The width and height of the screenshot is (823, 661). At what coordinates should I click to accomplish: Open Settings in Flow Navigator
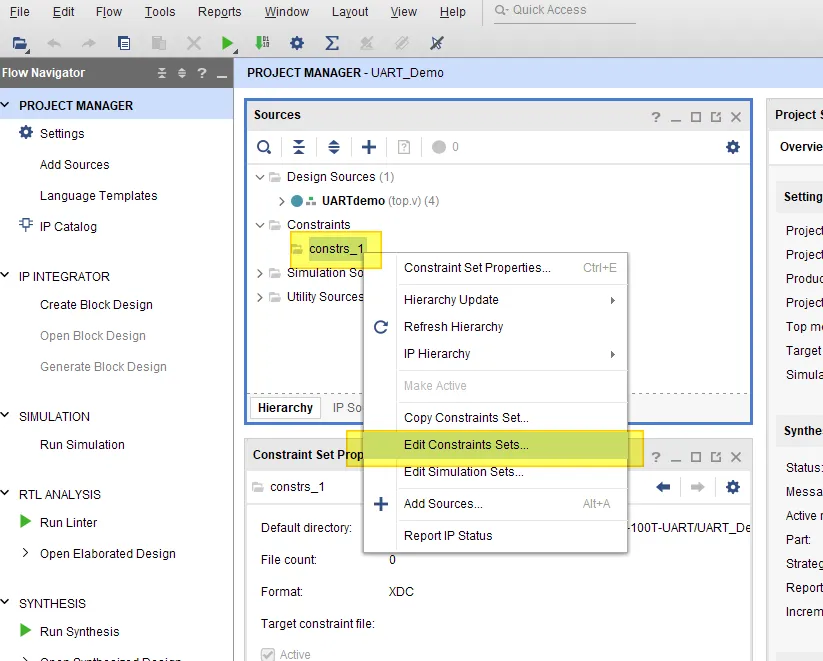[62, 134]
